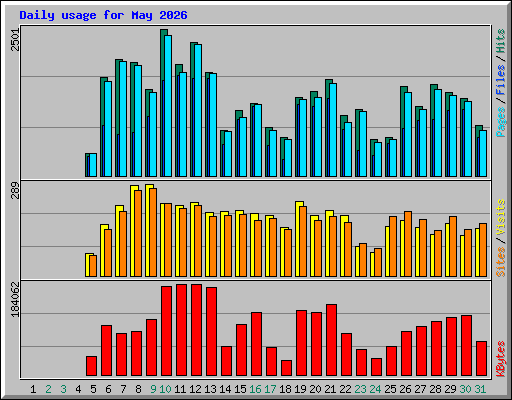Click day 6 on the x-axis
Viewport: 512px width, 400px height.
pyautogui.click(x=108, y=389)
